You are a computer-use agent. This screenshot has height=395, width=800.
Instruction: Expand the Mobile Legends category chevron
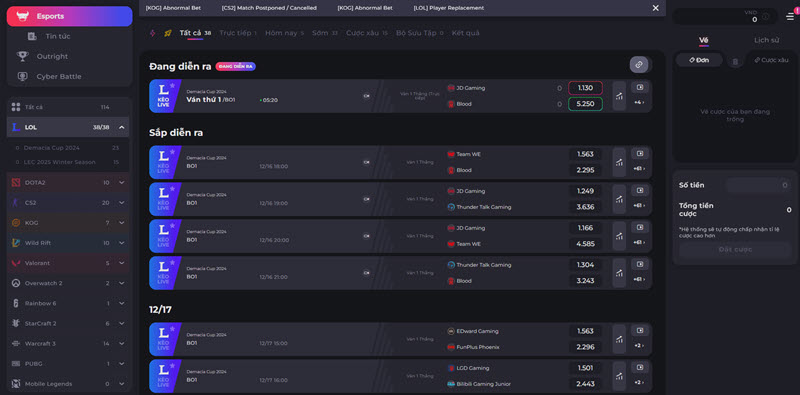click(x=121, y=384)
